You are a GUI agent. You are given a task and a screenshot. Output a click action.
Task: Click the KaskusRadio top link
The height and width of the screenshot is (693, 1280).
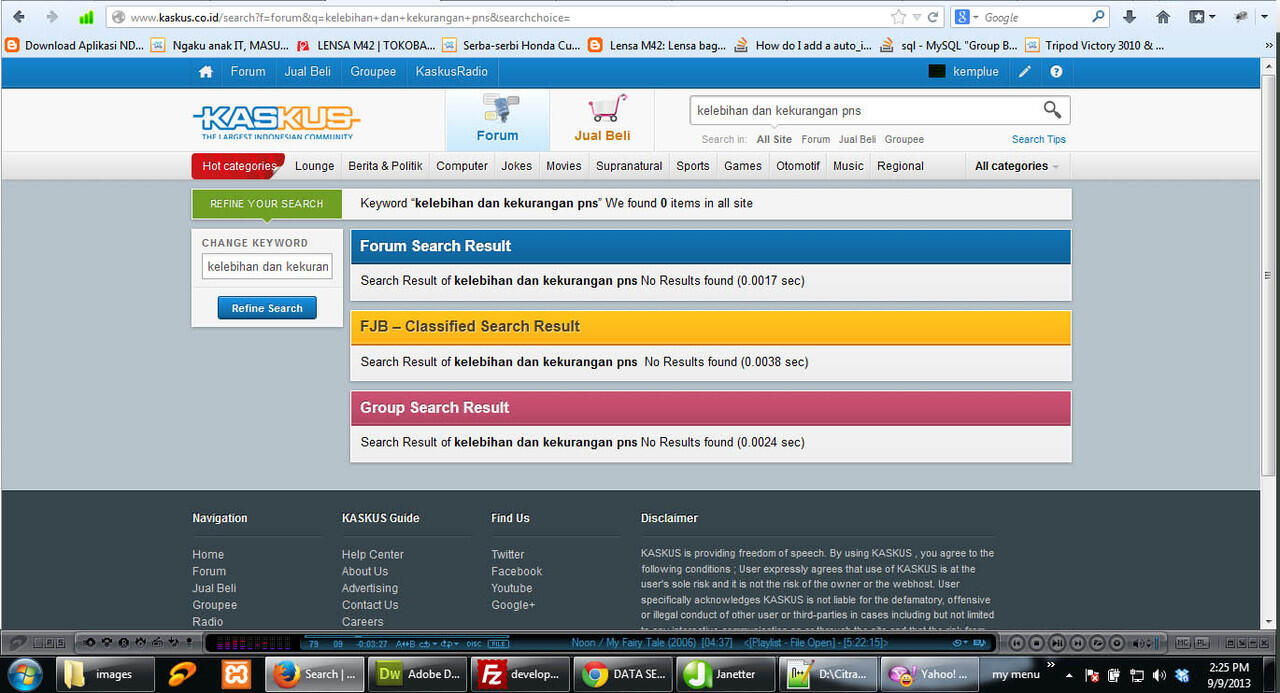click(452, 72)
